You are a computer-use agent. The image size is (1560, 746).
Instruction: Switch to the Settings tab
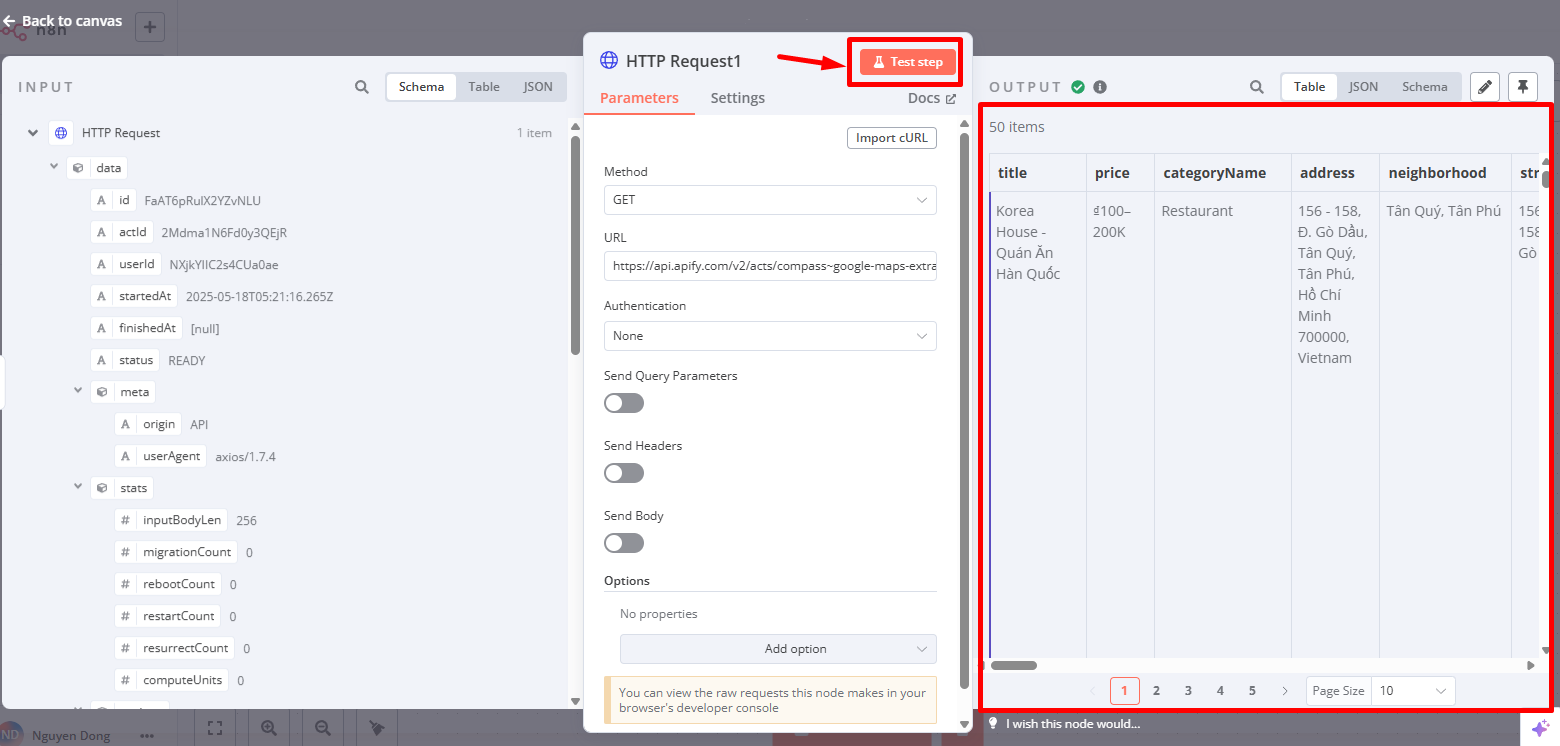737,98
